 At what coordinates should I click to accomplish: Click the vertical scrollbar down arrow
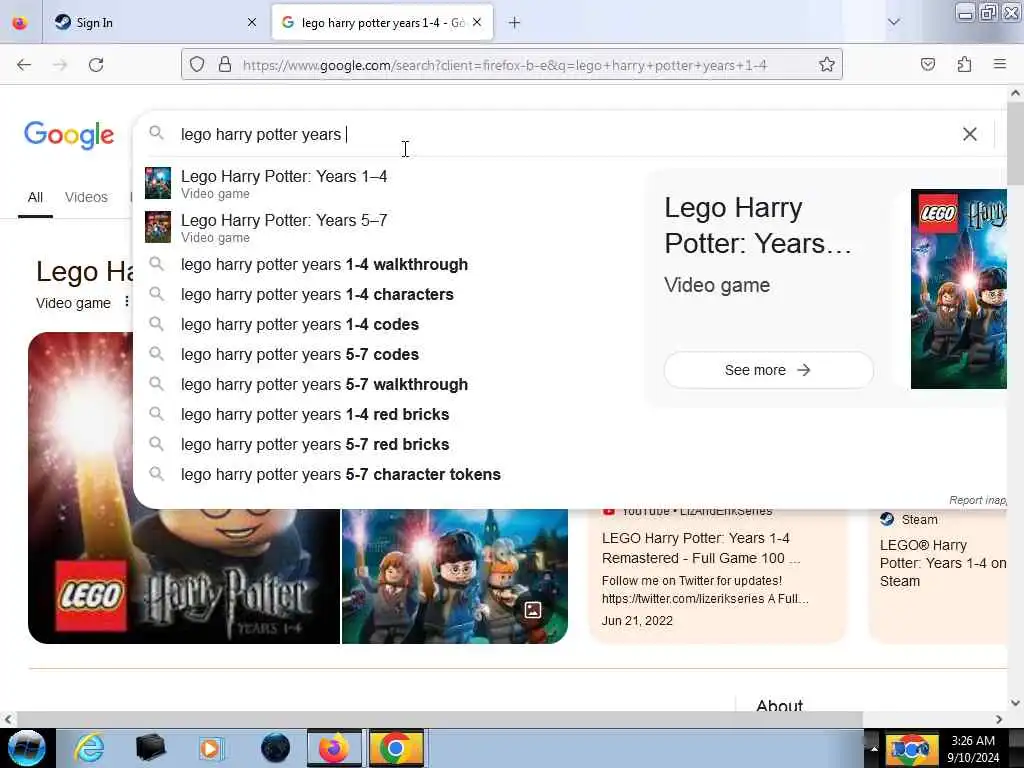click(x=1015, y=703)
